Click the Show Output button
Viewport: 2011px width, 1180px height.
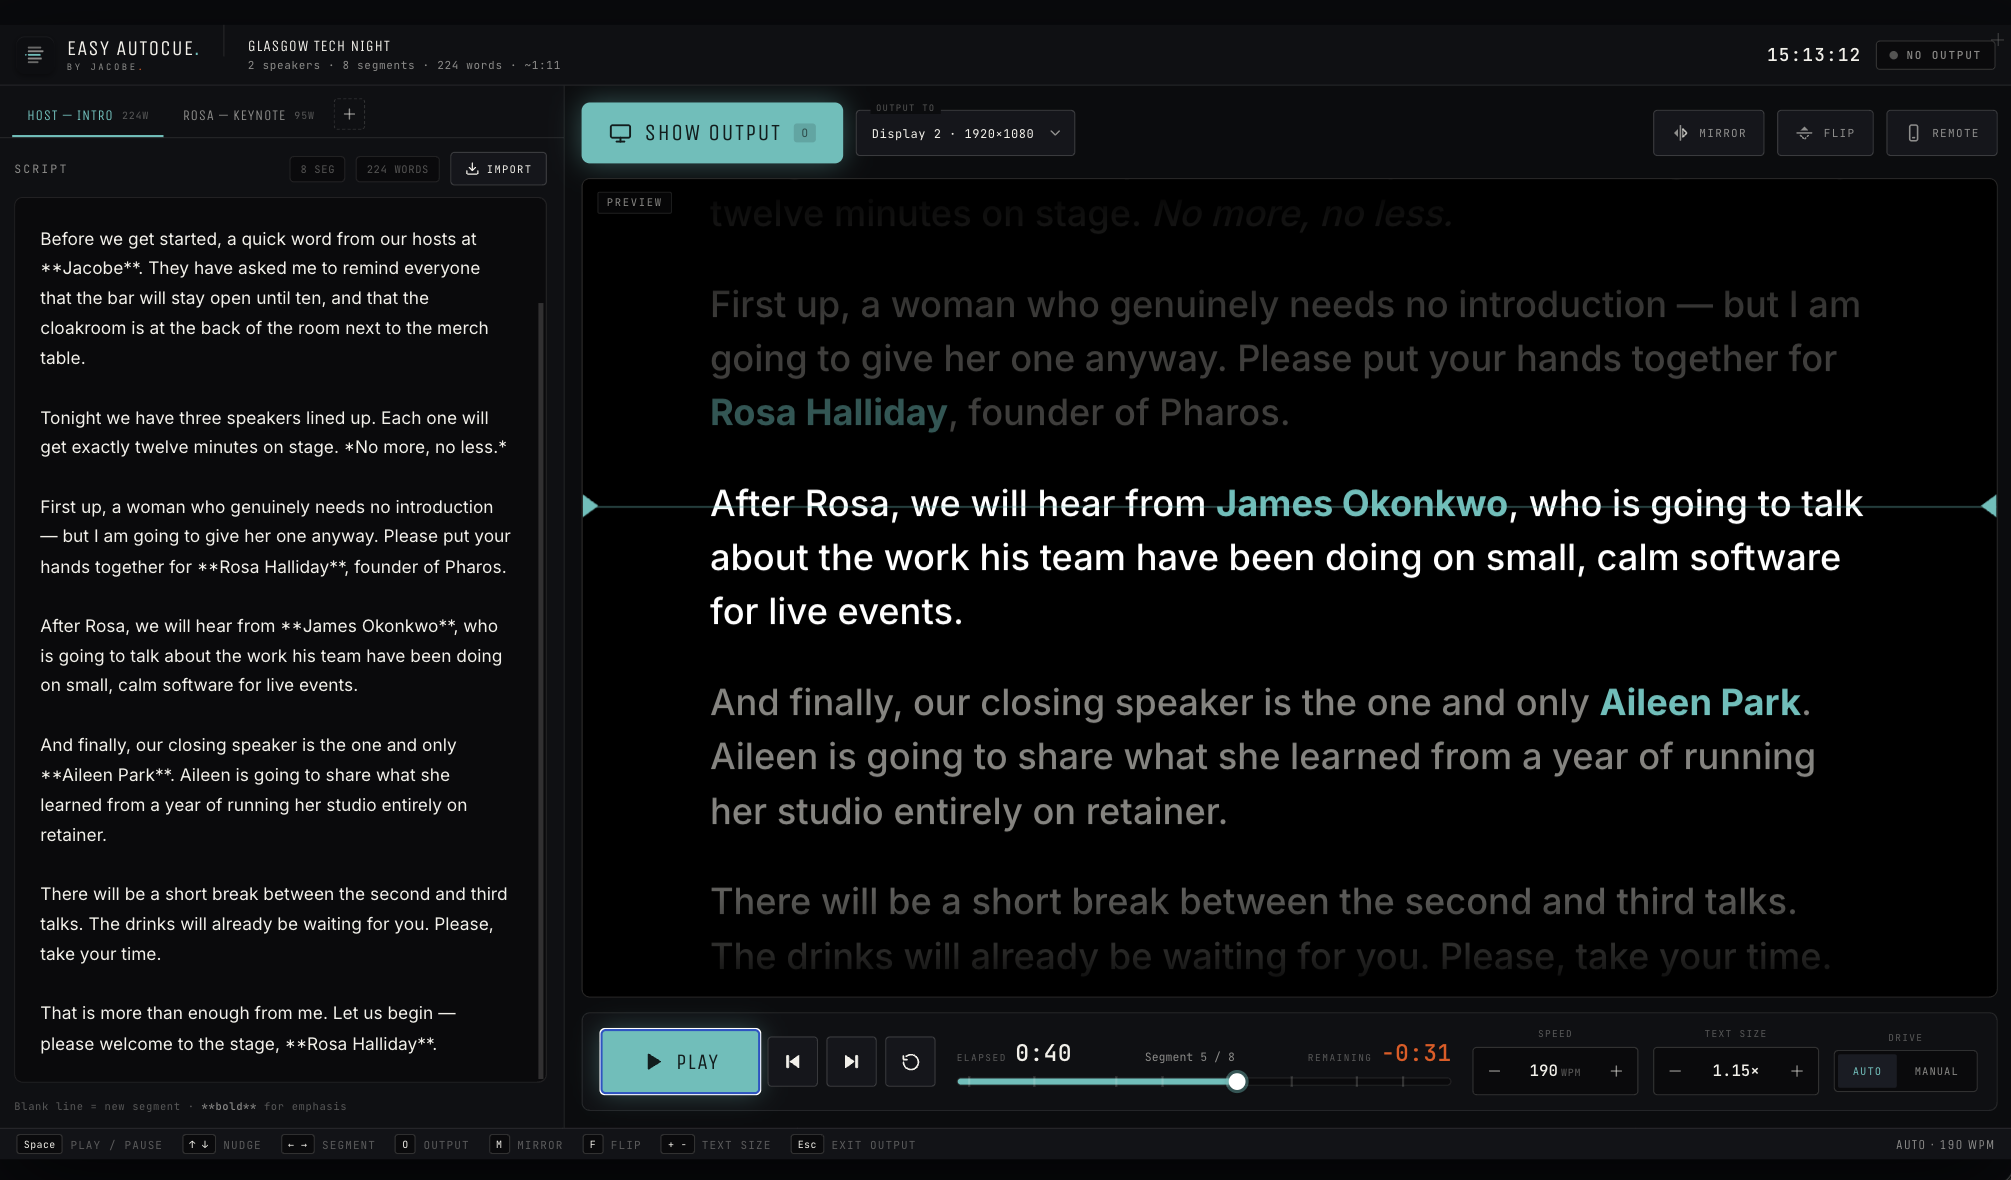pyautogui.click(x=712, y=133)
